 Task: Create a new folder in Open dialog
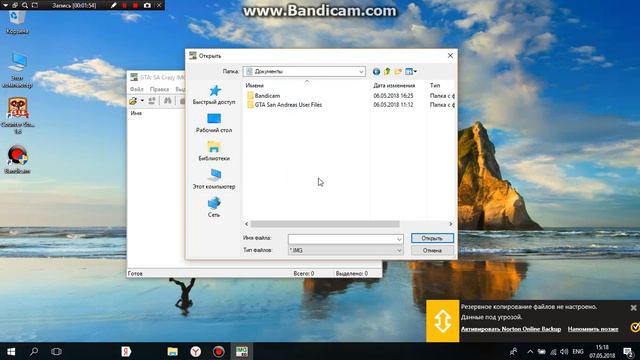click(398, 71)
